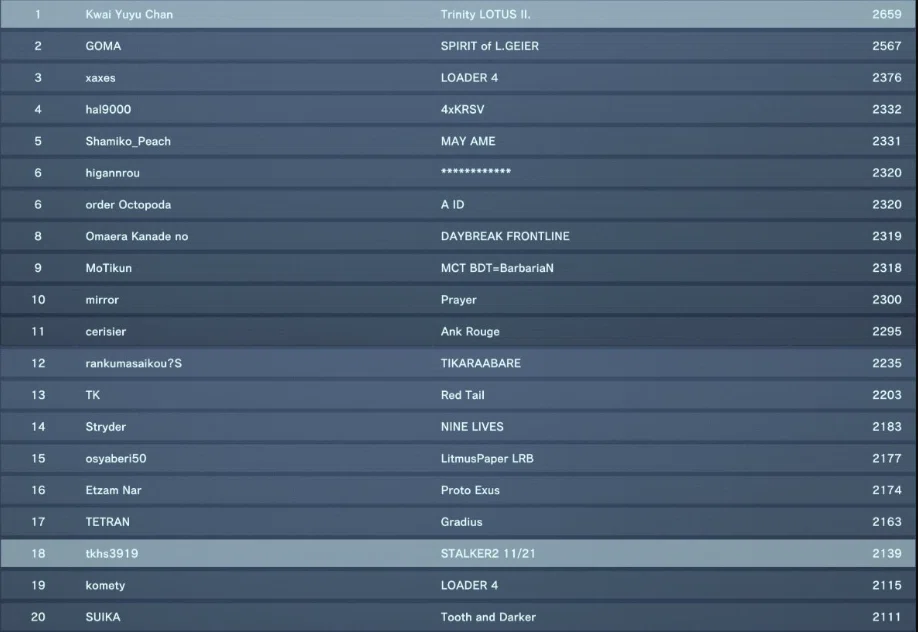
Task: Click the "A ID" entry
Action: (x=453, y=204)
